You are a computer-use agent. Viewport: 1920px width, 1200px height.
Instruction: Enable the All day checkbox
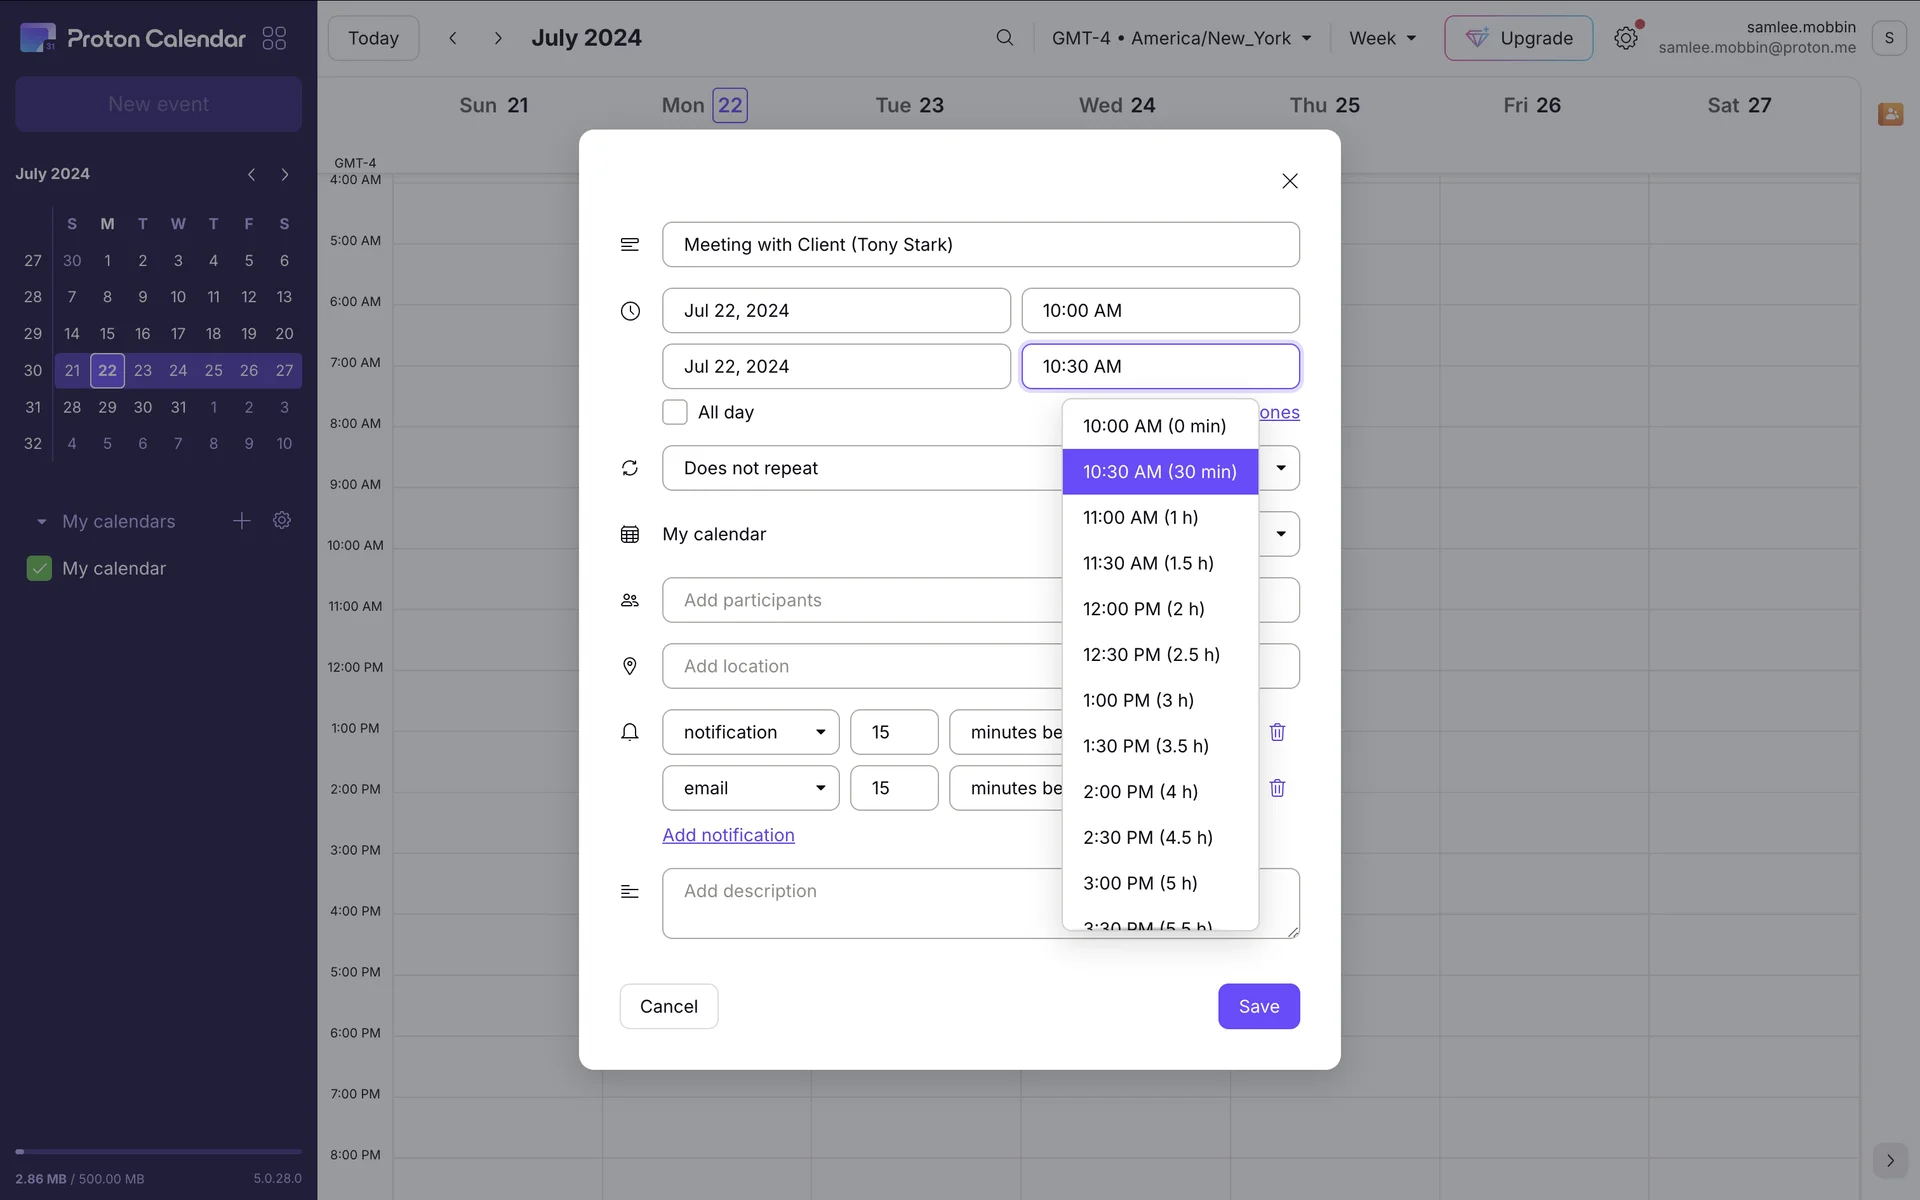[x=675, y=412]
